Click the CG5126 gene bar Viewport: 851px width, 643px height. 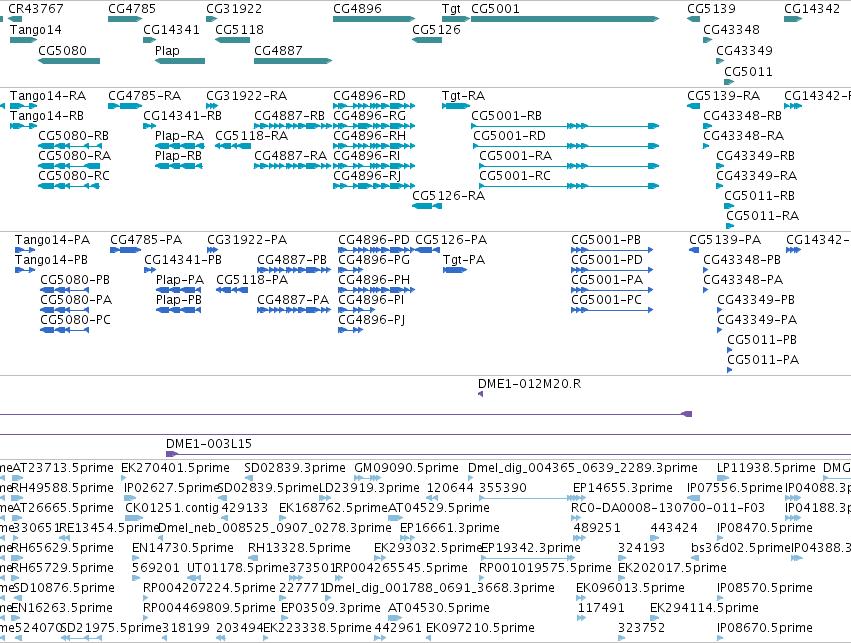(x=427, y=40)
